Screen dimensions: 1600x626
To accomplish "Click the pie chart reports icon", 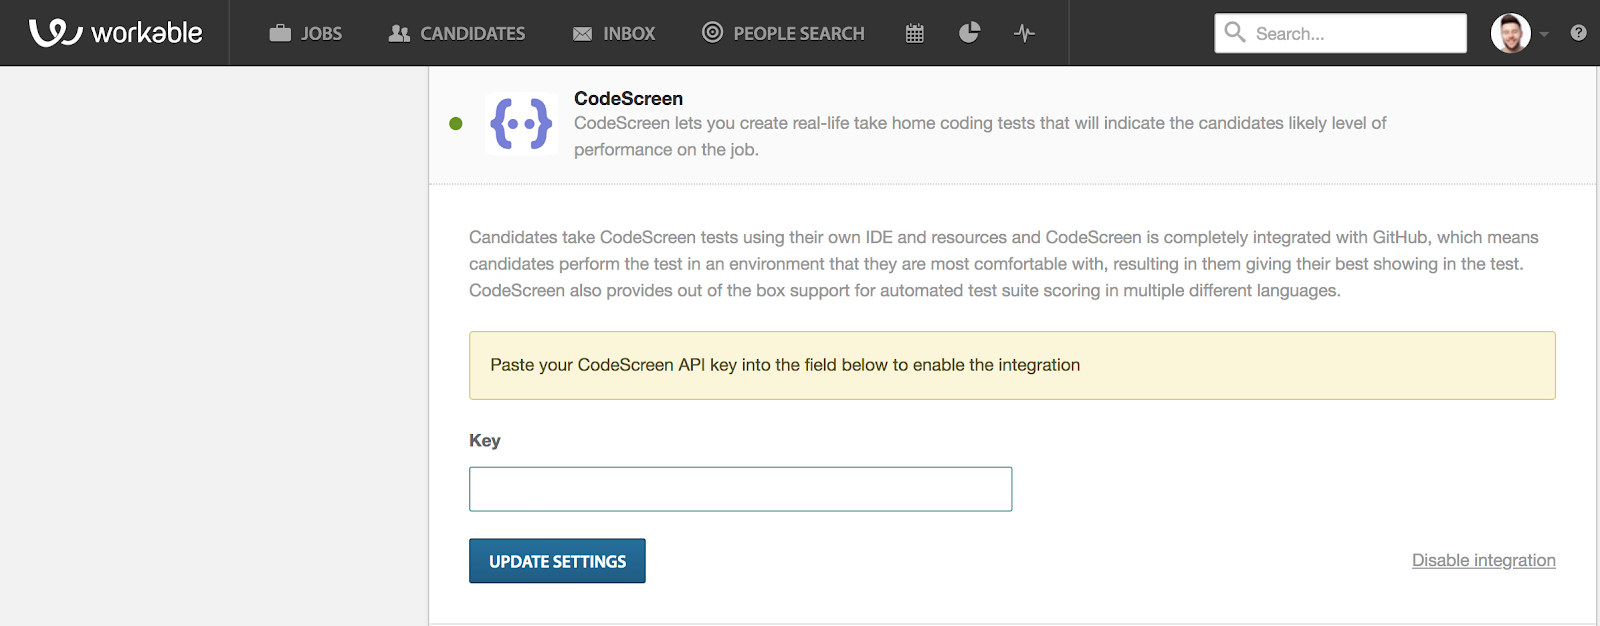I will 968,32.
